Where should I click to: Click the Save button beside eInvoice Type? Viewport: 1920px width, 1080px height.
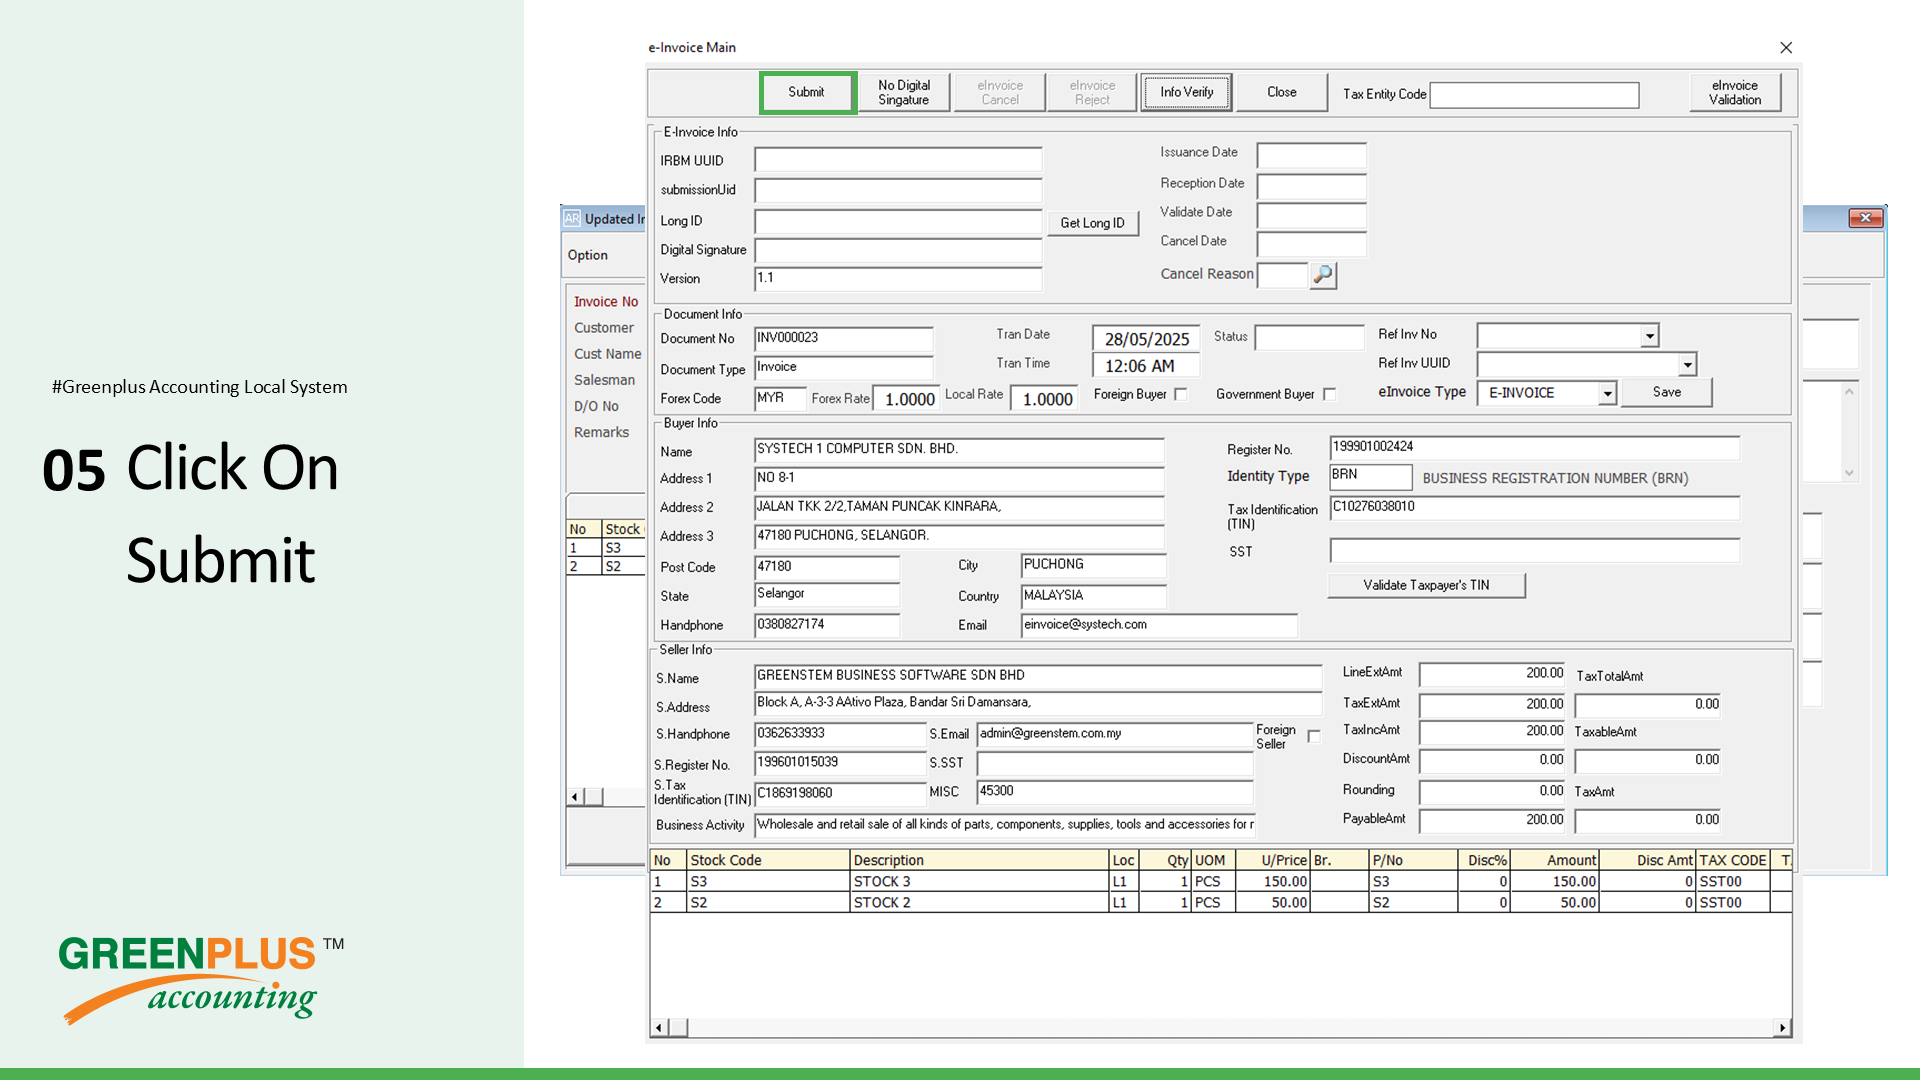[1666, 392]
